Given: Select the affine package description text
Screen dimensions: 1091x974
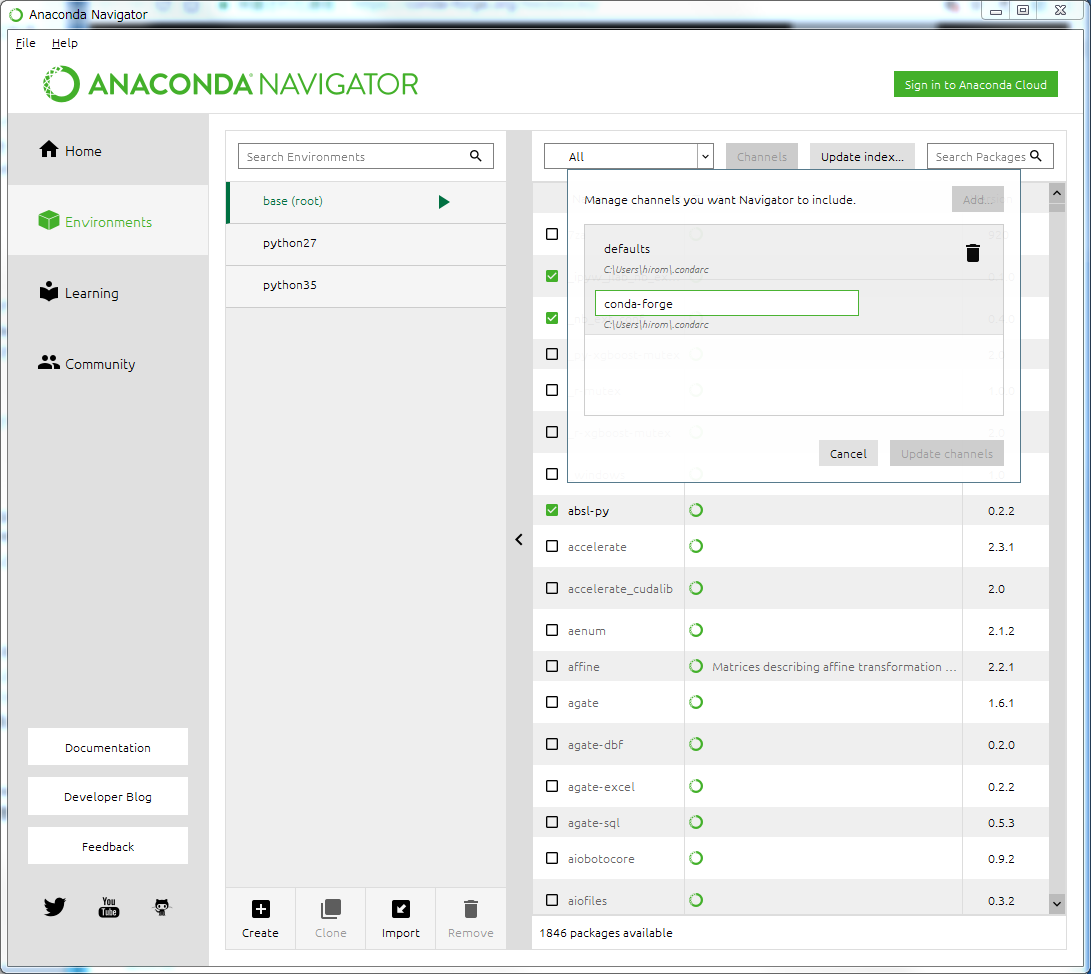Looking at the screenshot, I should click(x=834, y=666).
